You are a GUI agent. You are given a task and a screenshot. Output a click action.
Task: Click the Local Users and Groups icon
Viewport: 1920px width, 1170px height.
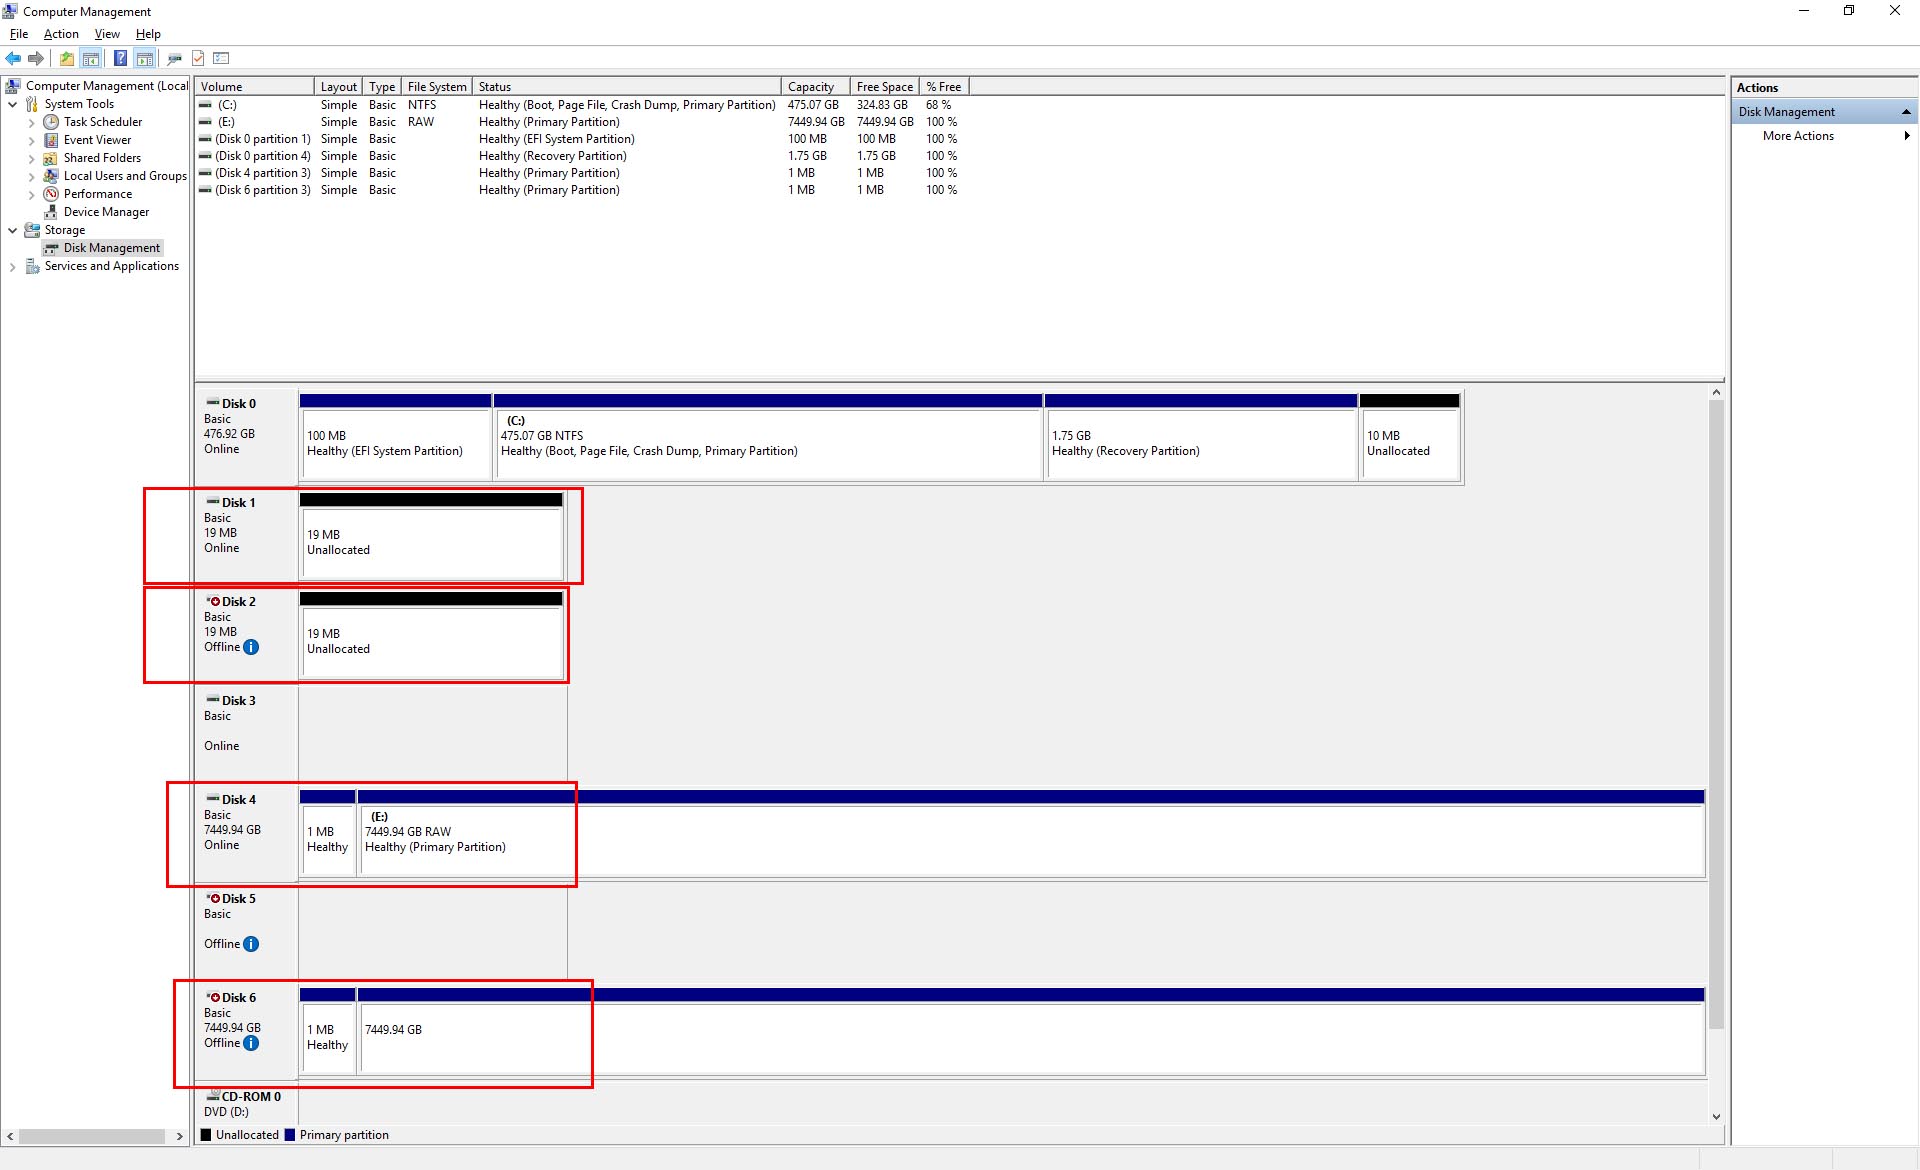click(x=51, y=176)
